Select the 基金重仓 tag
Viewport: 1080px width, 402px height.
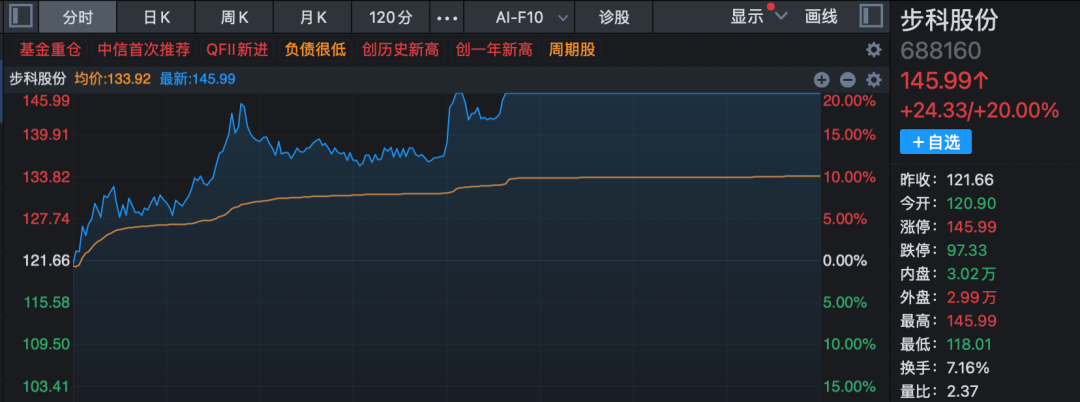pyautogui.click(x=50, y=50)
